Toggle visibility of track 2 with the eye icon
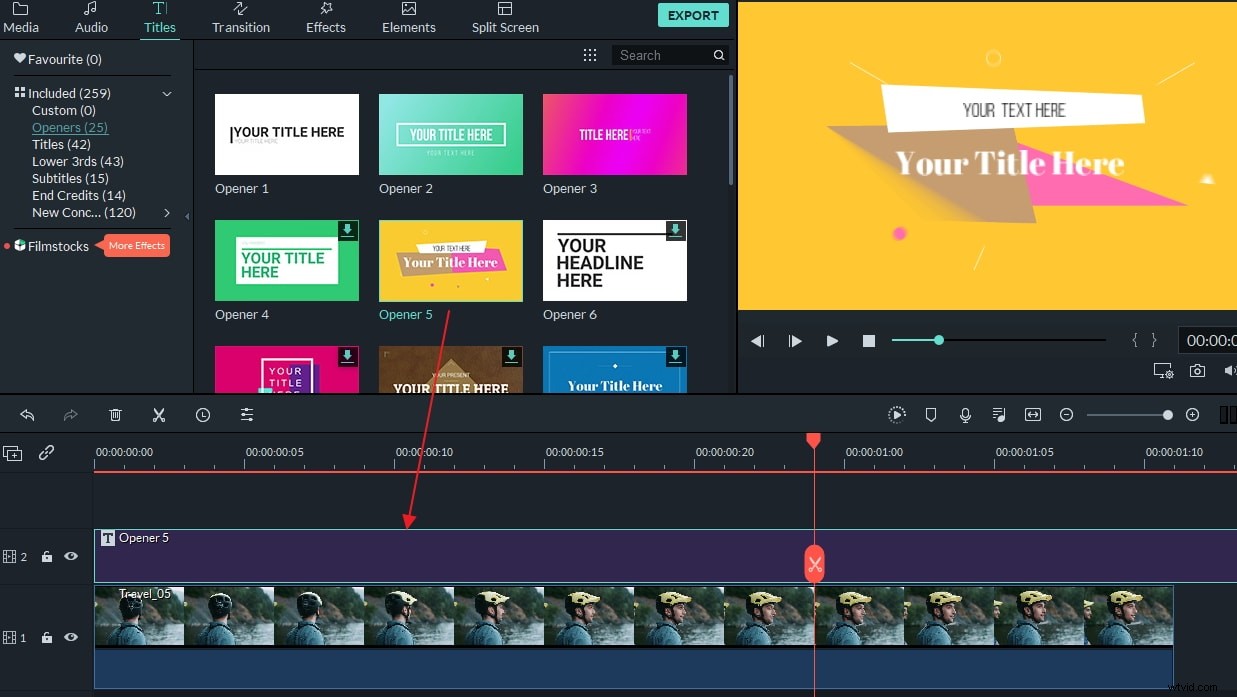This screenshot has width=1237, height=697. (70, 556)
